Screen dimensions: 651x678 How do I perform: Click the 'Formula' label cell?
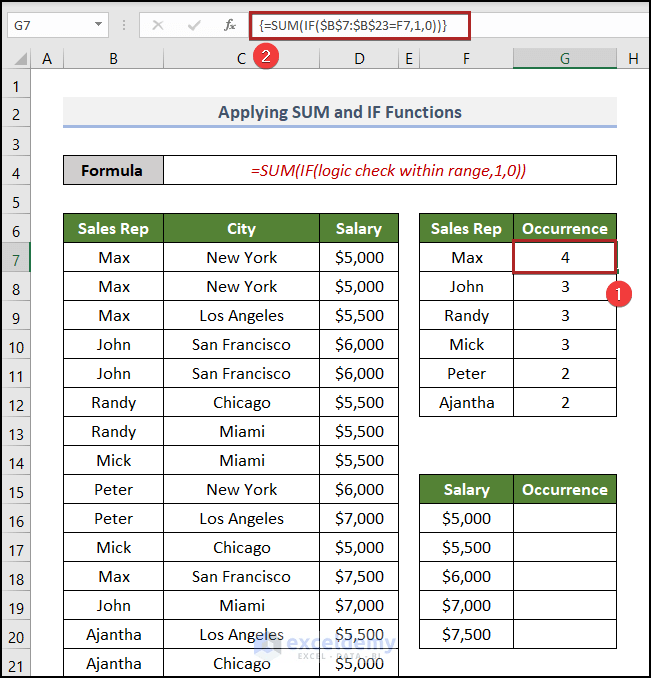pyautogui.click(x=113, y=170)
